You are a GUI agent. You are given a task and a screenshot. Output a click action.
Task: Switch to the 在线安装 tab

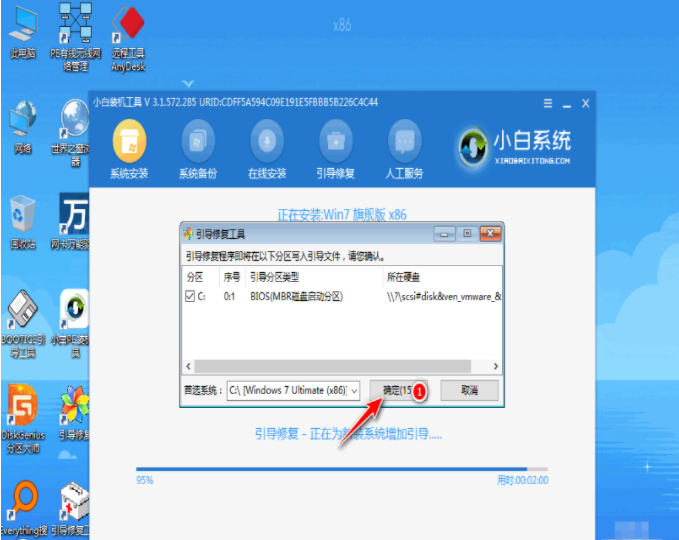(267, 150)
